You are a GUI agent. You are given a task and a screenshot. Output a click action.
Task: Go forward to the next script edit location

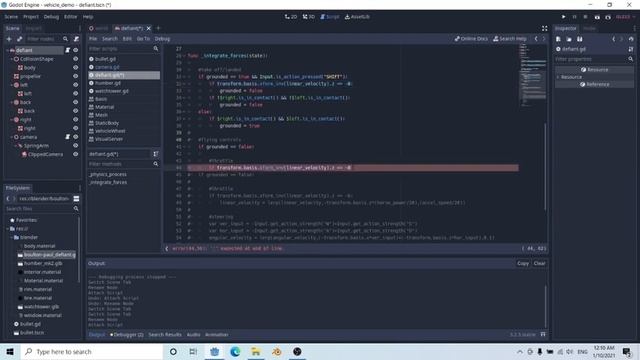pyautogui.click(x=544, y=39)
